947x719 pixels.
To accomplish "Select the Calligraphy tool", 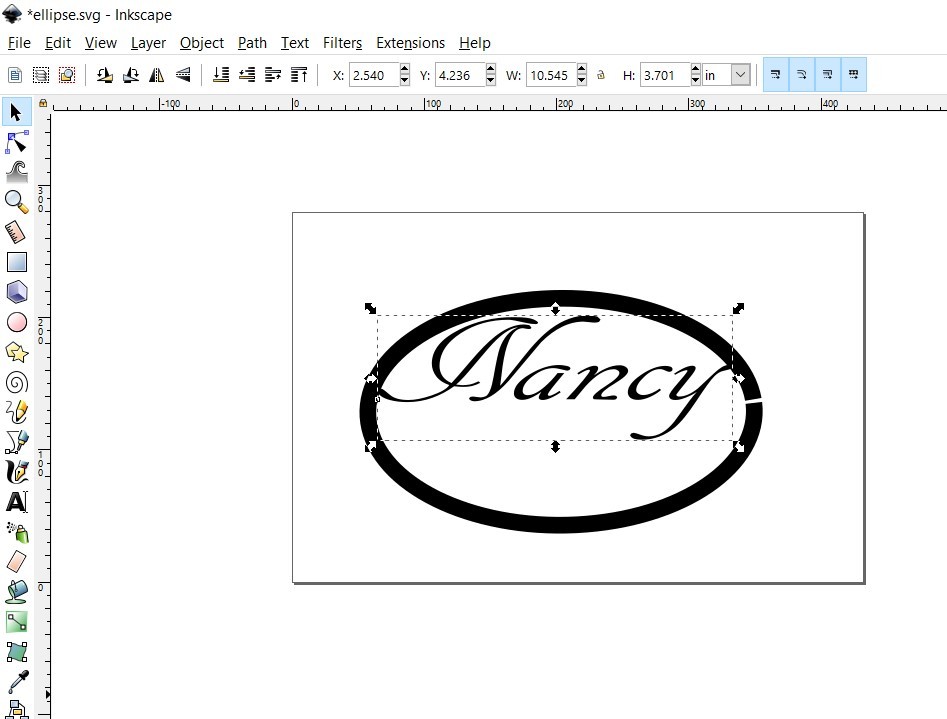I will pyautogui.click(x=16, y=472).
